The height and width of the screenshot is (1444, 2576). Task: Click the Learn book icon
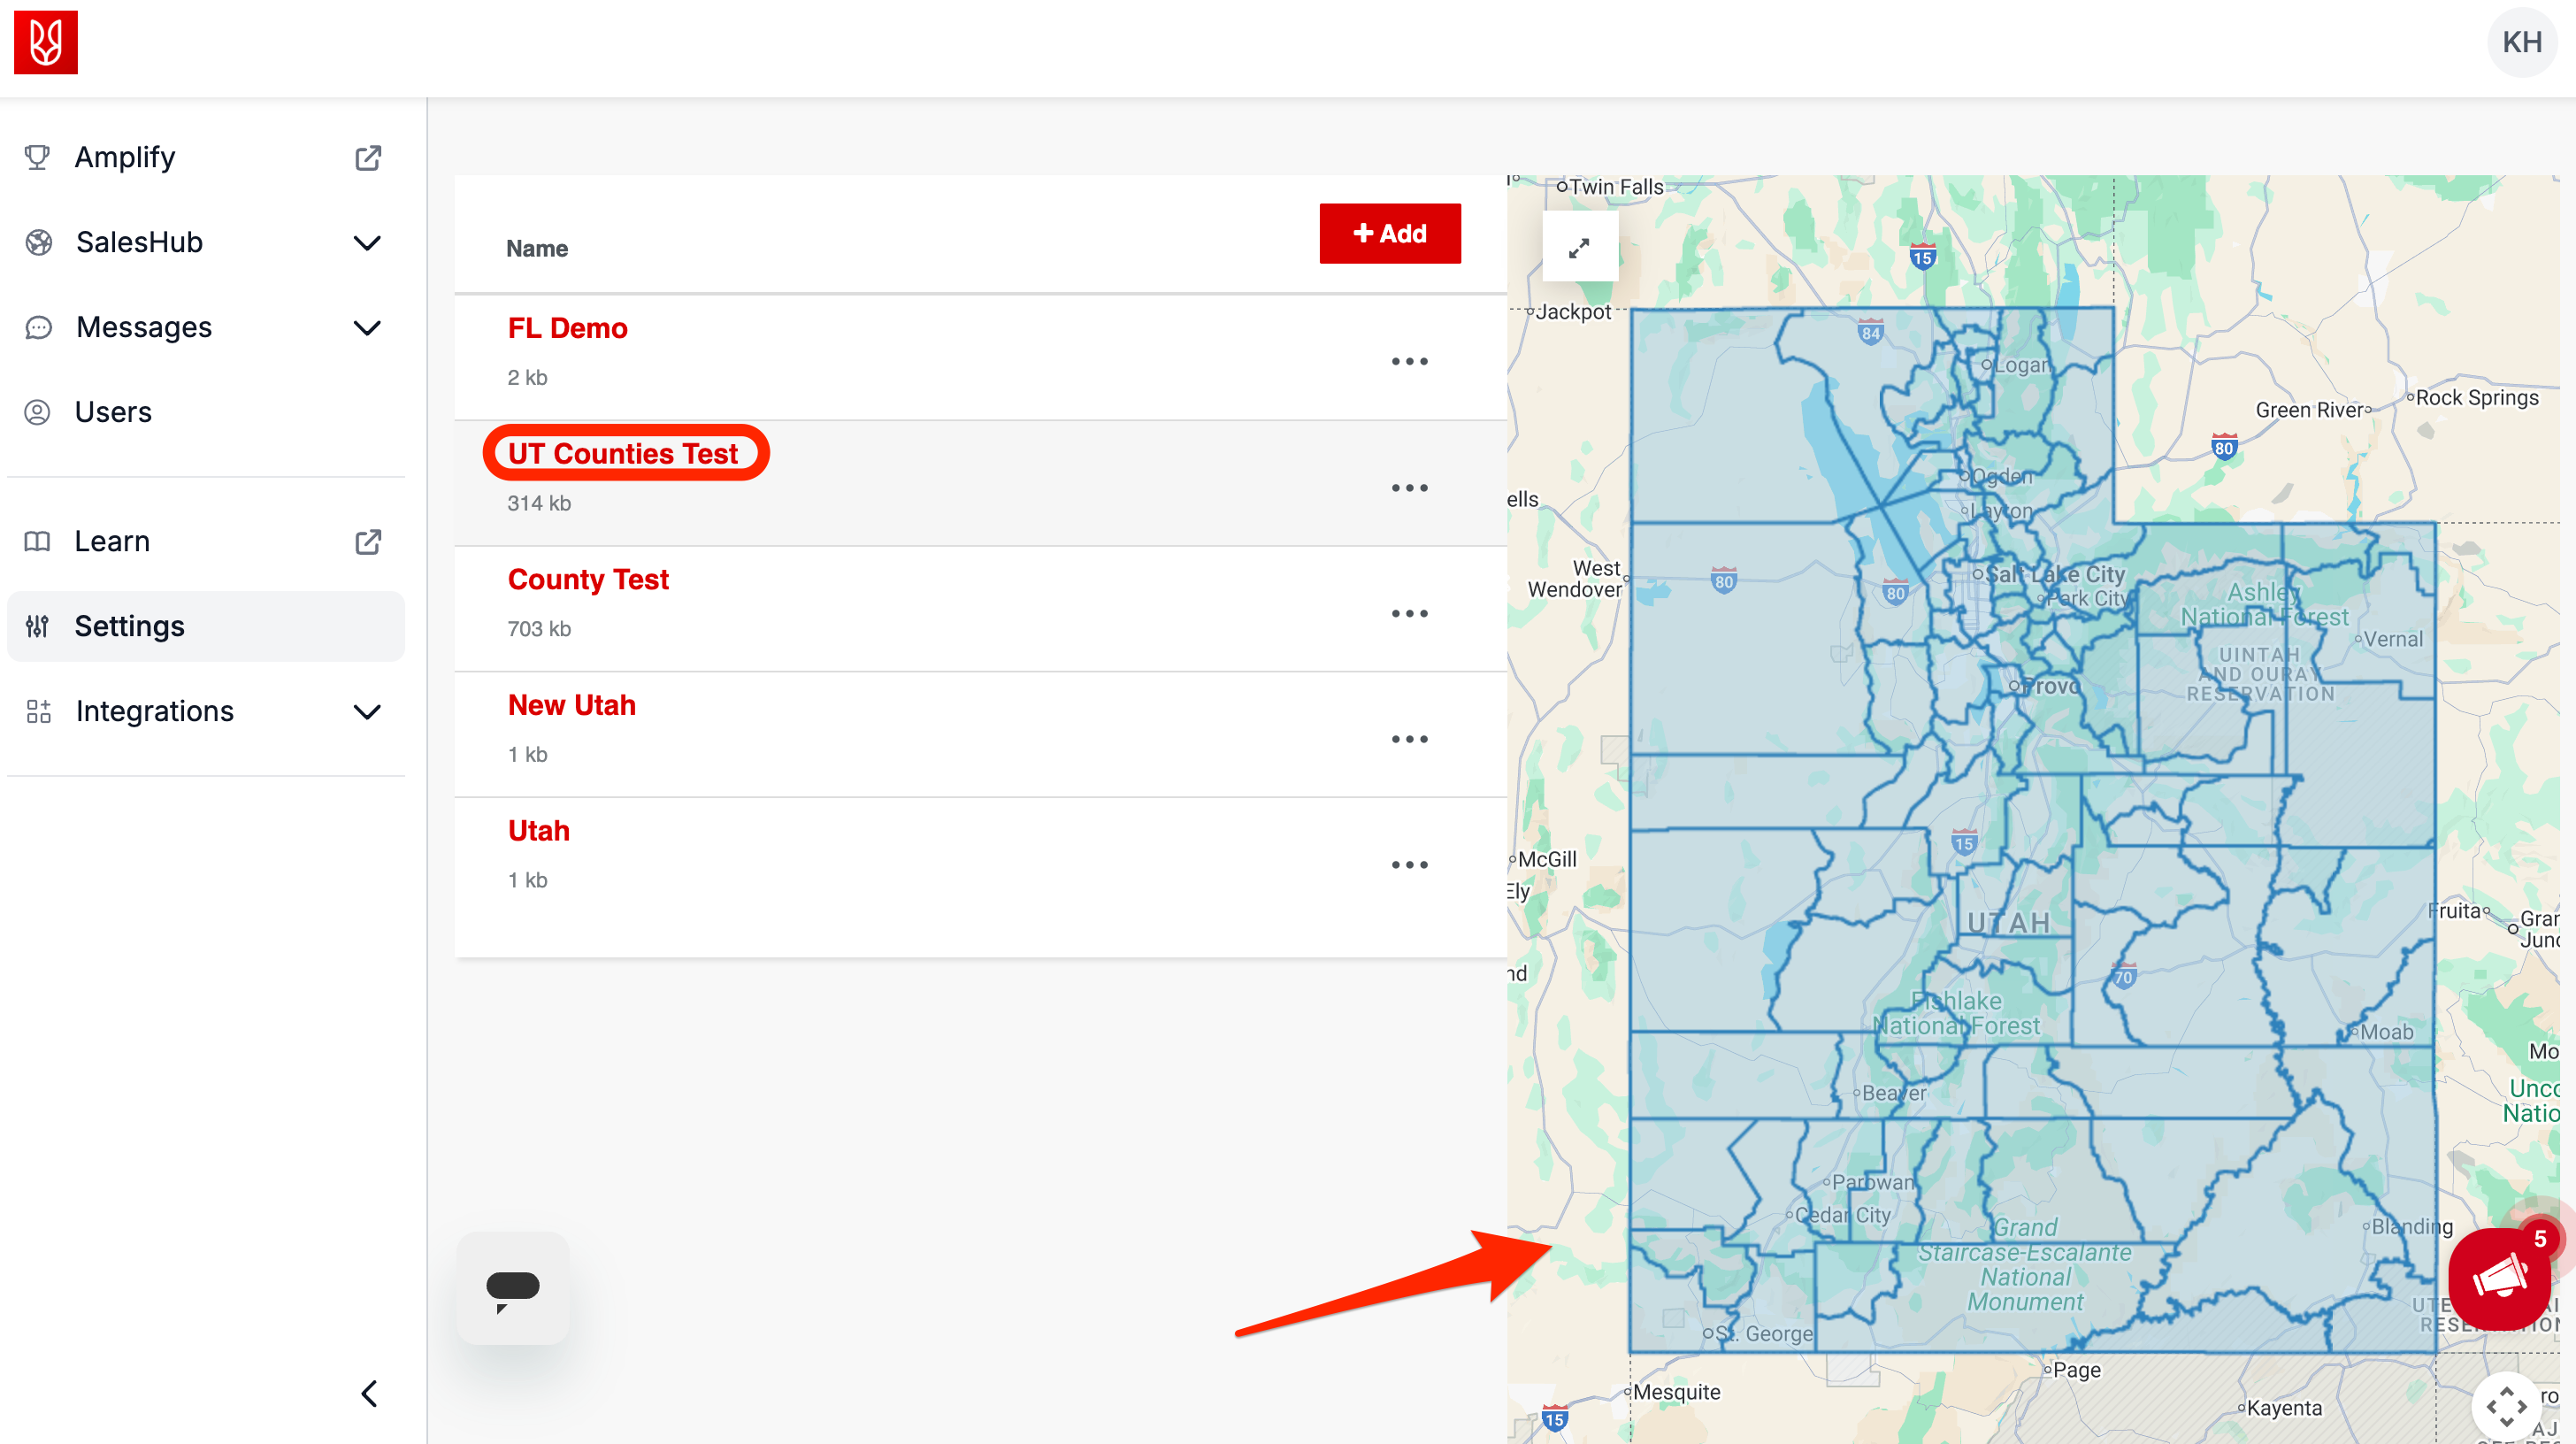37,541
